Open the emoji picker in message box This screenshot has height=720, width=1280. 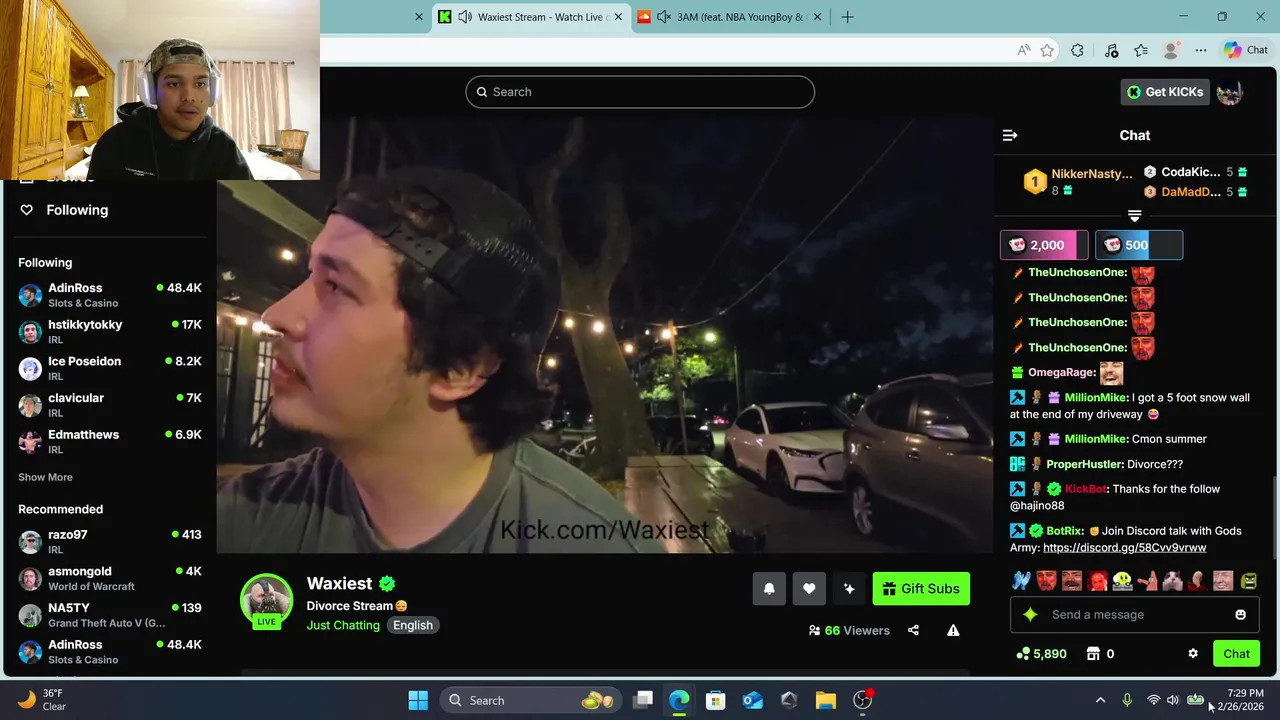[x=1240, y=615]
